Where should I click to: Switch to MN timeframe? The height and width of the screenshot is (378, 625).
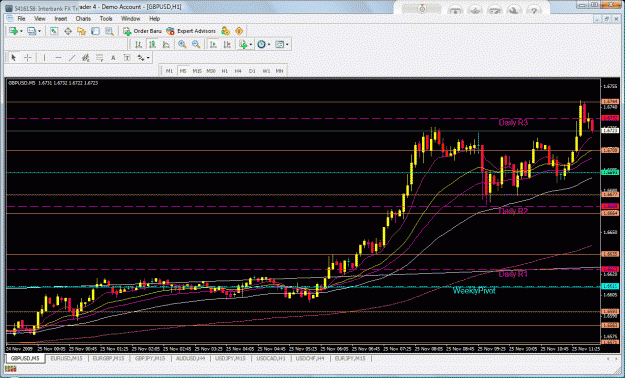coord(280,71)
